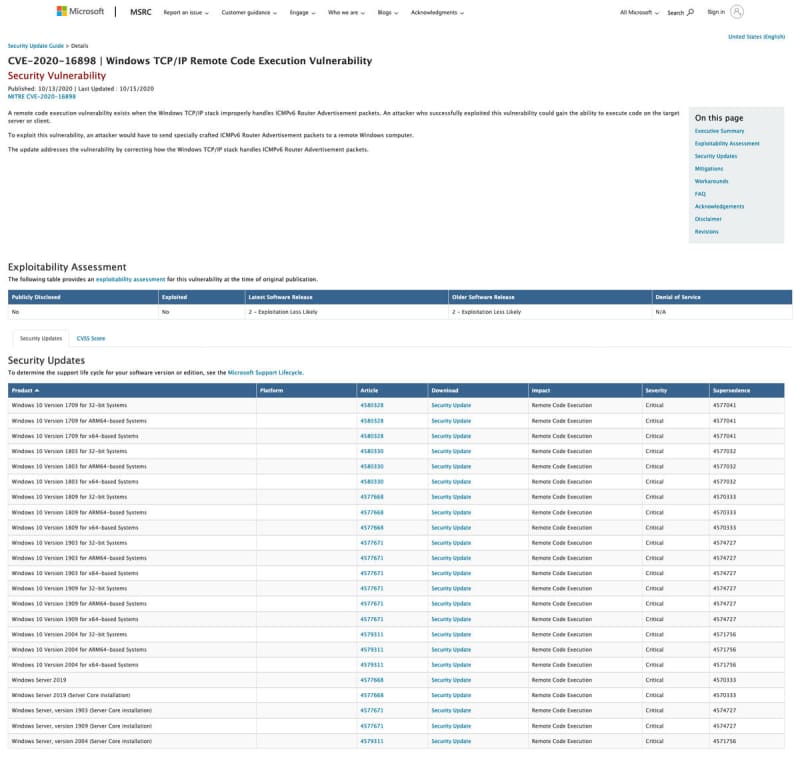The height and width of the screenshot is (757, 800).
Task: Switch to the CVSS Score tab
Action: 91,338
